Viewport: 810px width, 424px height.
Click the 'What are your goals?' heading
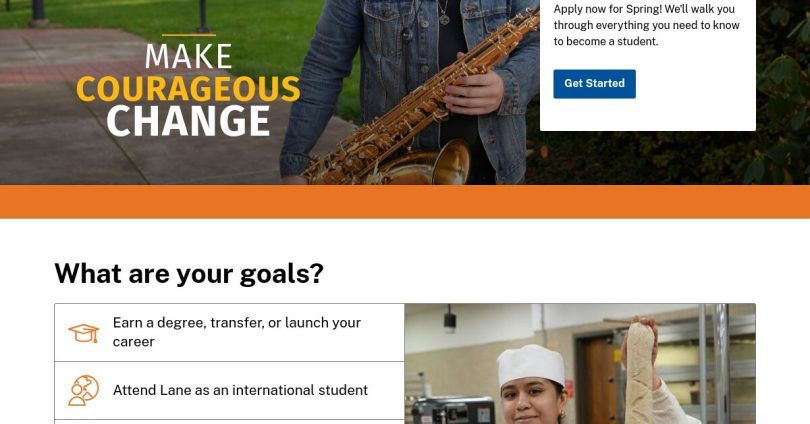coord(189,273)
